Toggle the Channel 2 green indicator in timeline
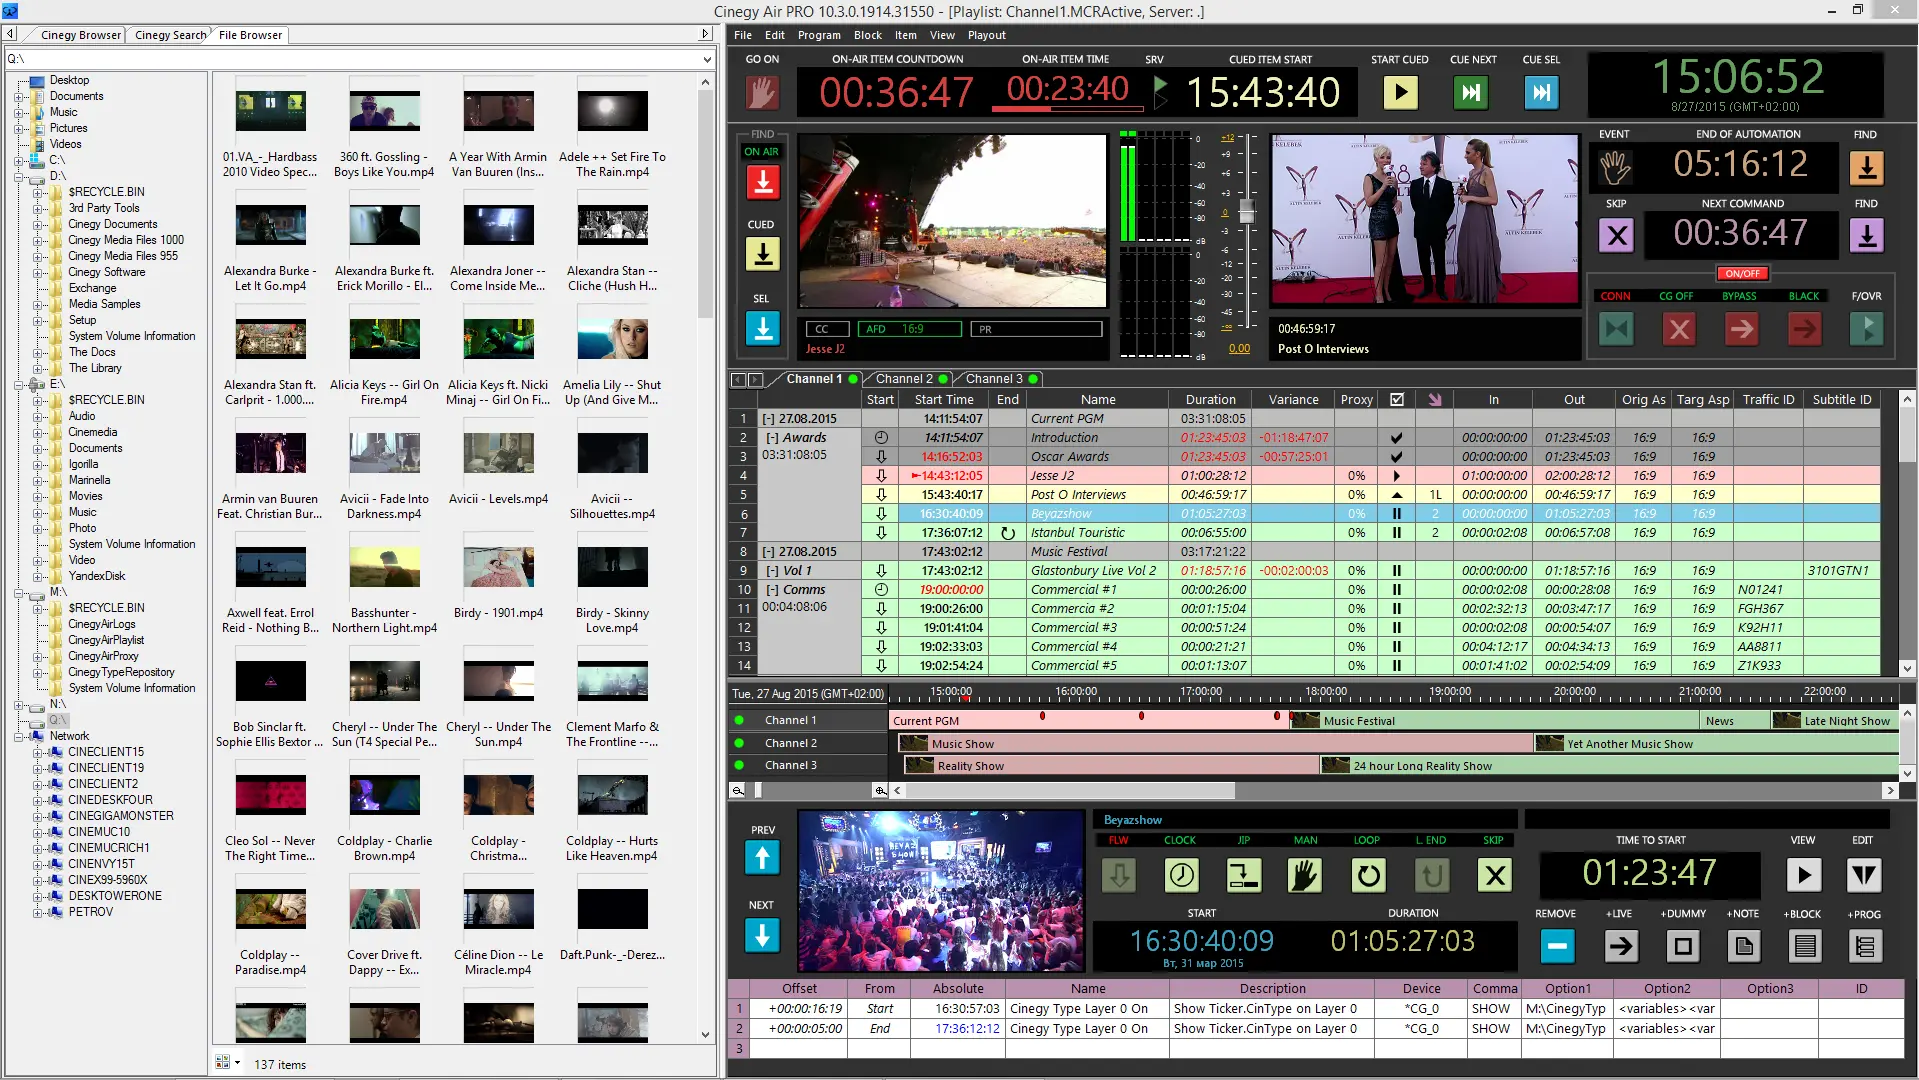1919x1080 pixels. coord(739,743)
